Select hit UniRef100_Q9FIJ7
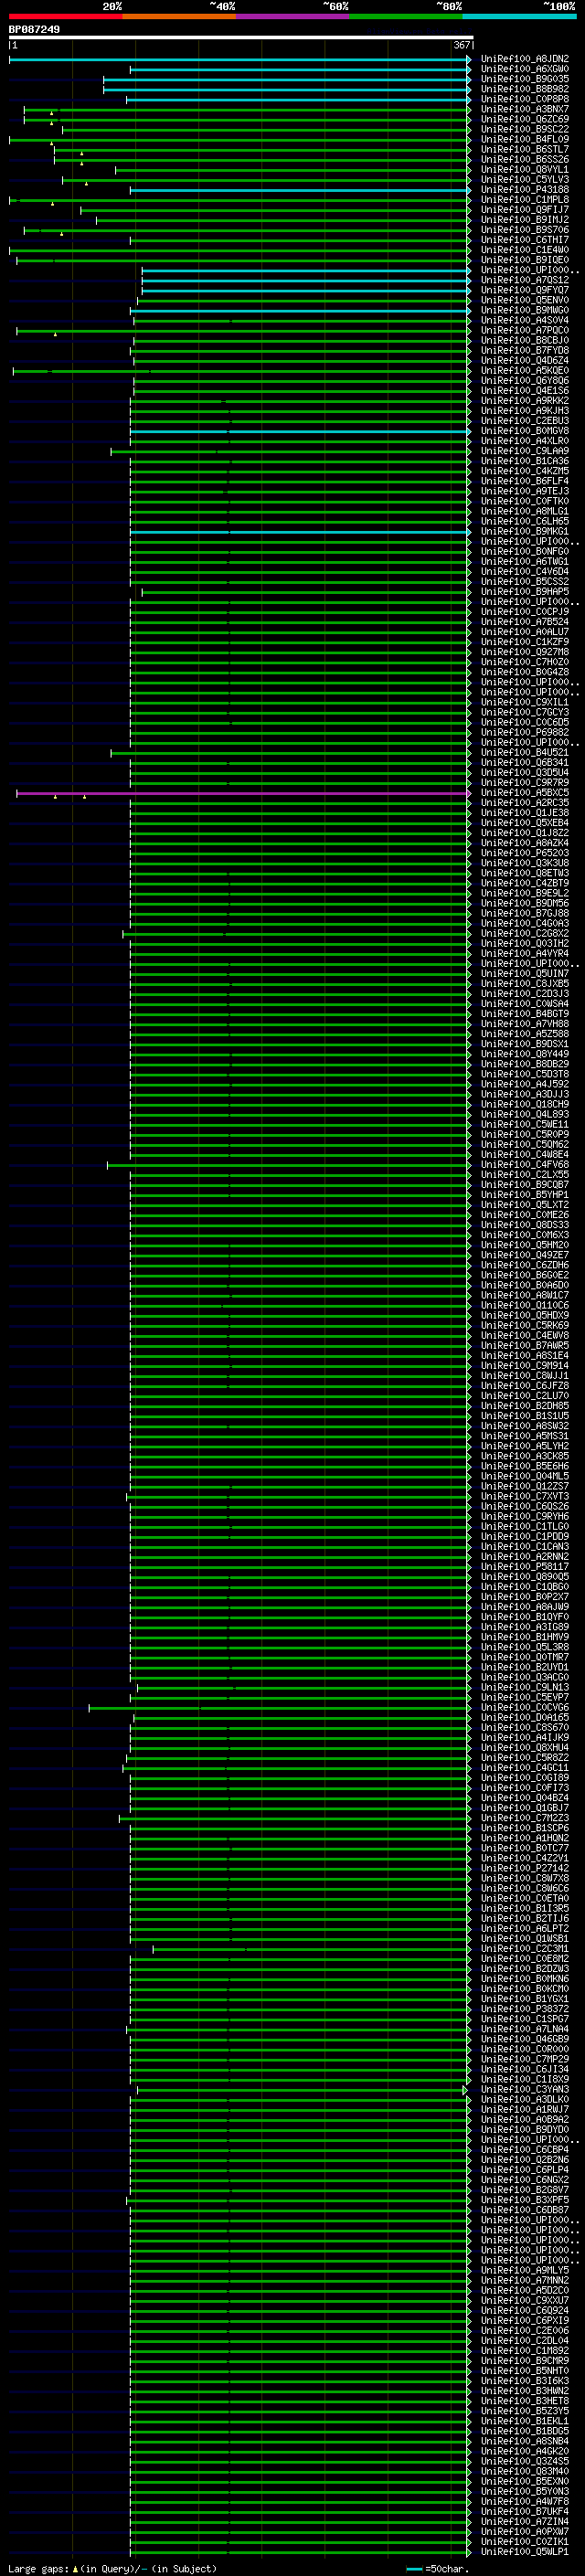Viewport: 585px width, 2576px height. (525, 210)
